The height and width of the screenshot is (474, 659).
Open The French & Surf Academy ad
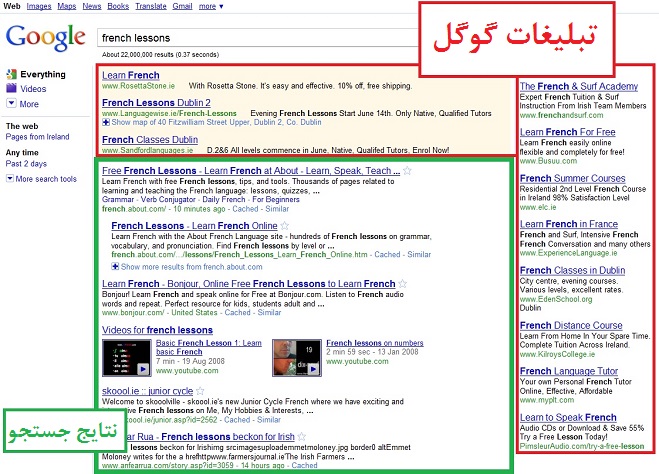(578, 87)
